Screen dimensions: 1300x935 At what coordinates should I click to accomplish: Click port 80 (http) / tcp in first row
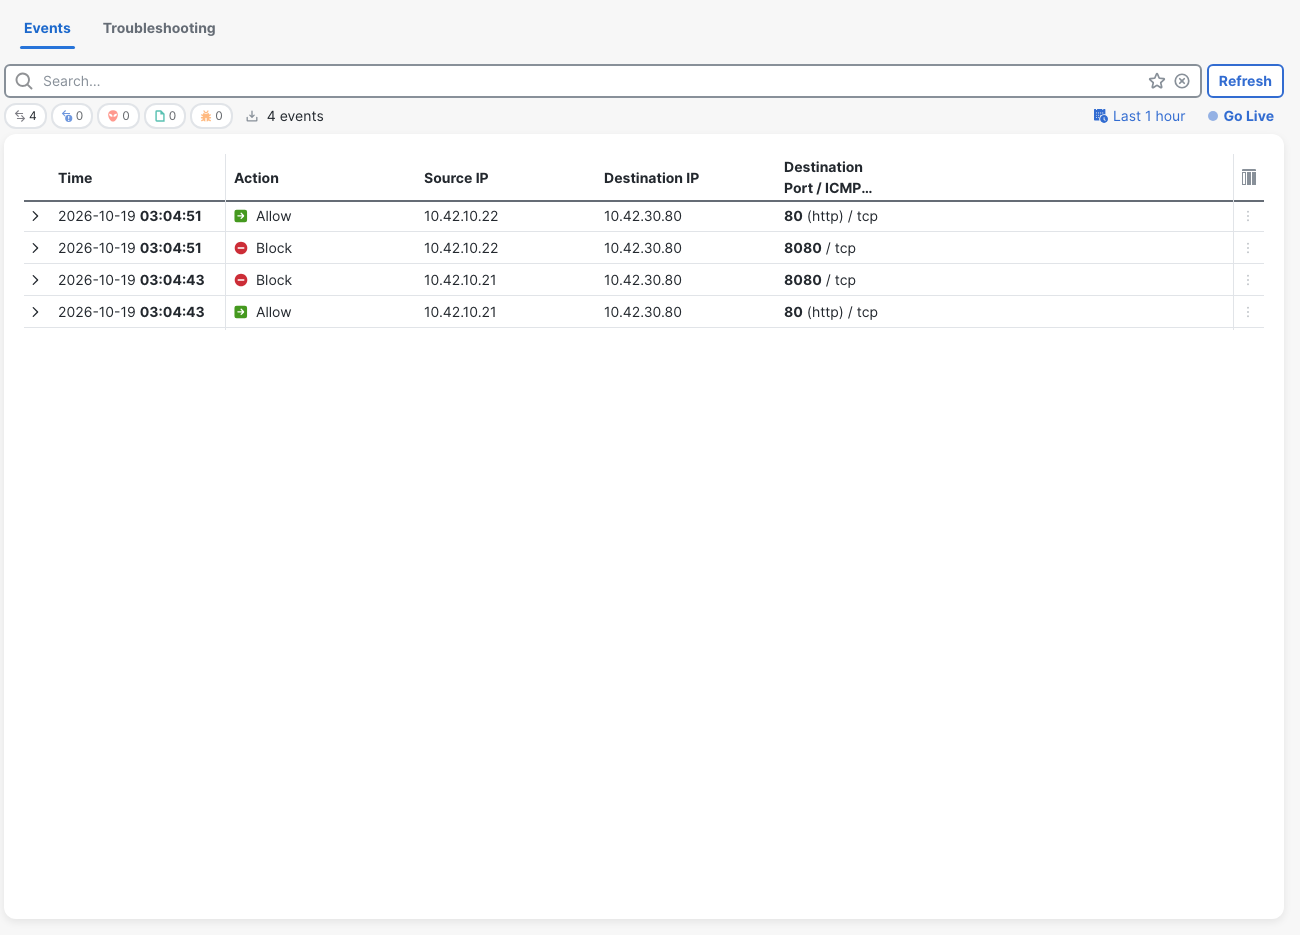831,216
